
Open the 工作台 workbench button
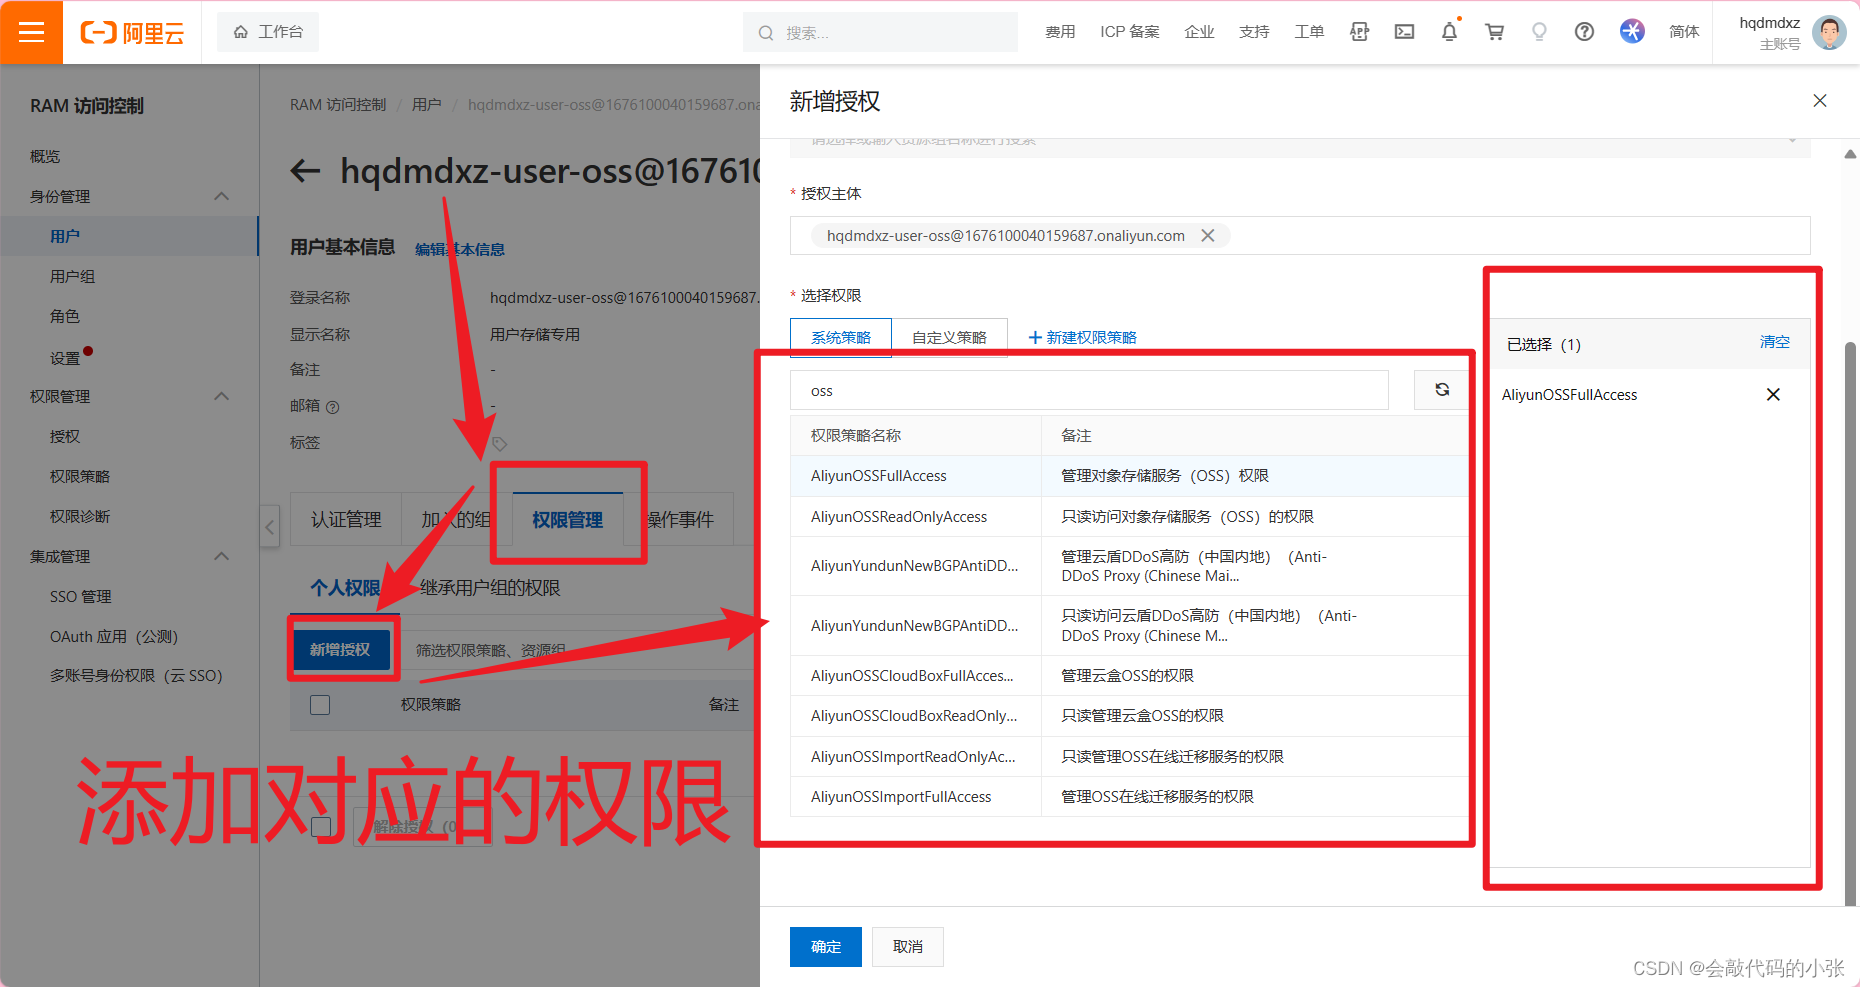coord(268,32)
